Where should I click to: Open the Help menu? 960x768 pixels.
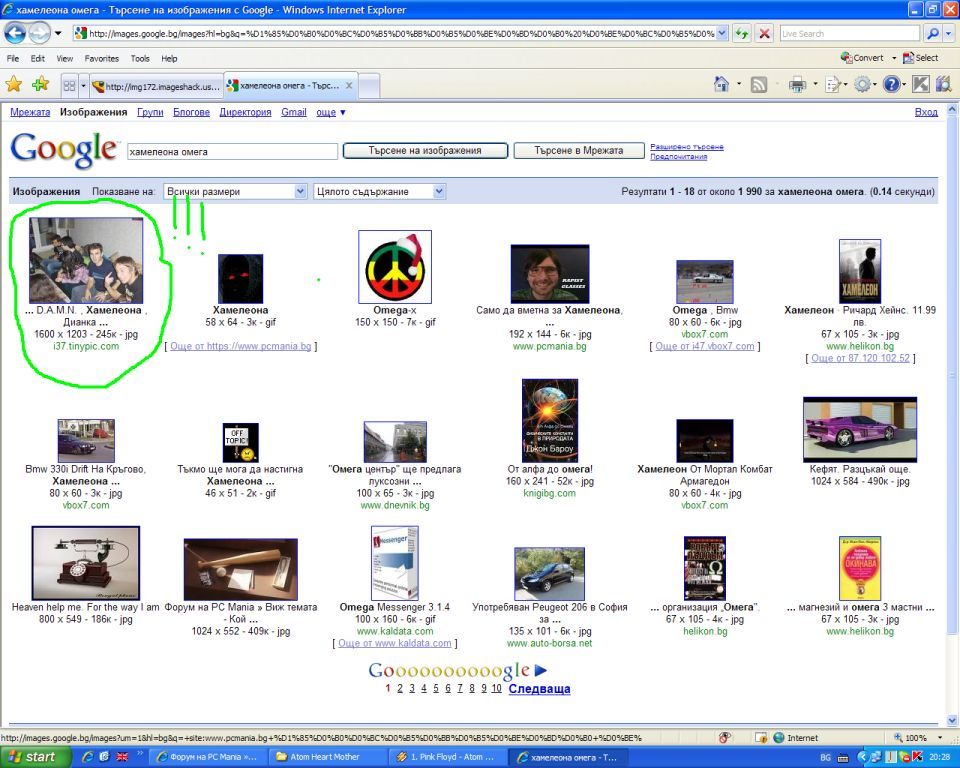[170, 58]
